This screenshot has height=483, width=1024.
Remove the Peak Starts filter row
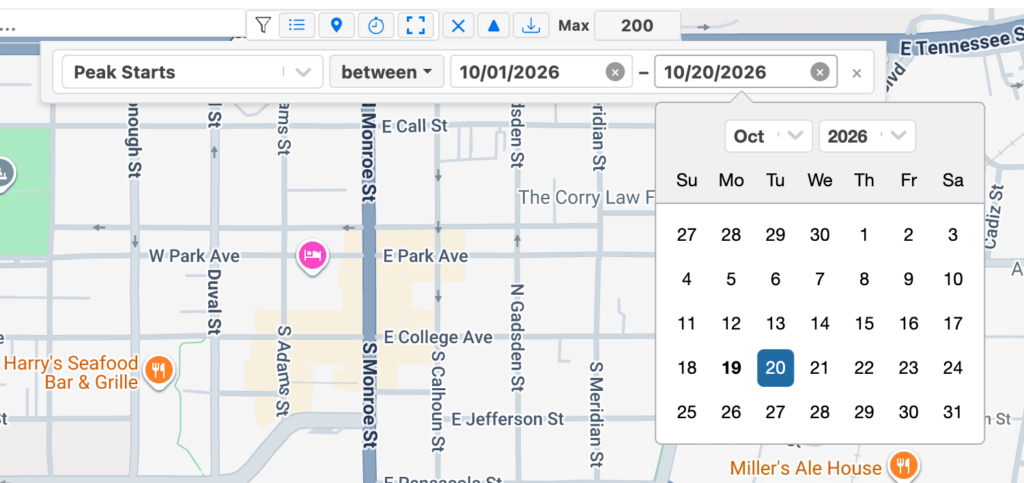pos(857,73)
